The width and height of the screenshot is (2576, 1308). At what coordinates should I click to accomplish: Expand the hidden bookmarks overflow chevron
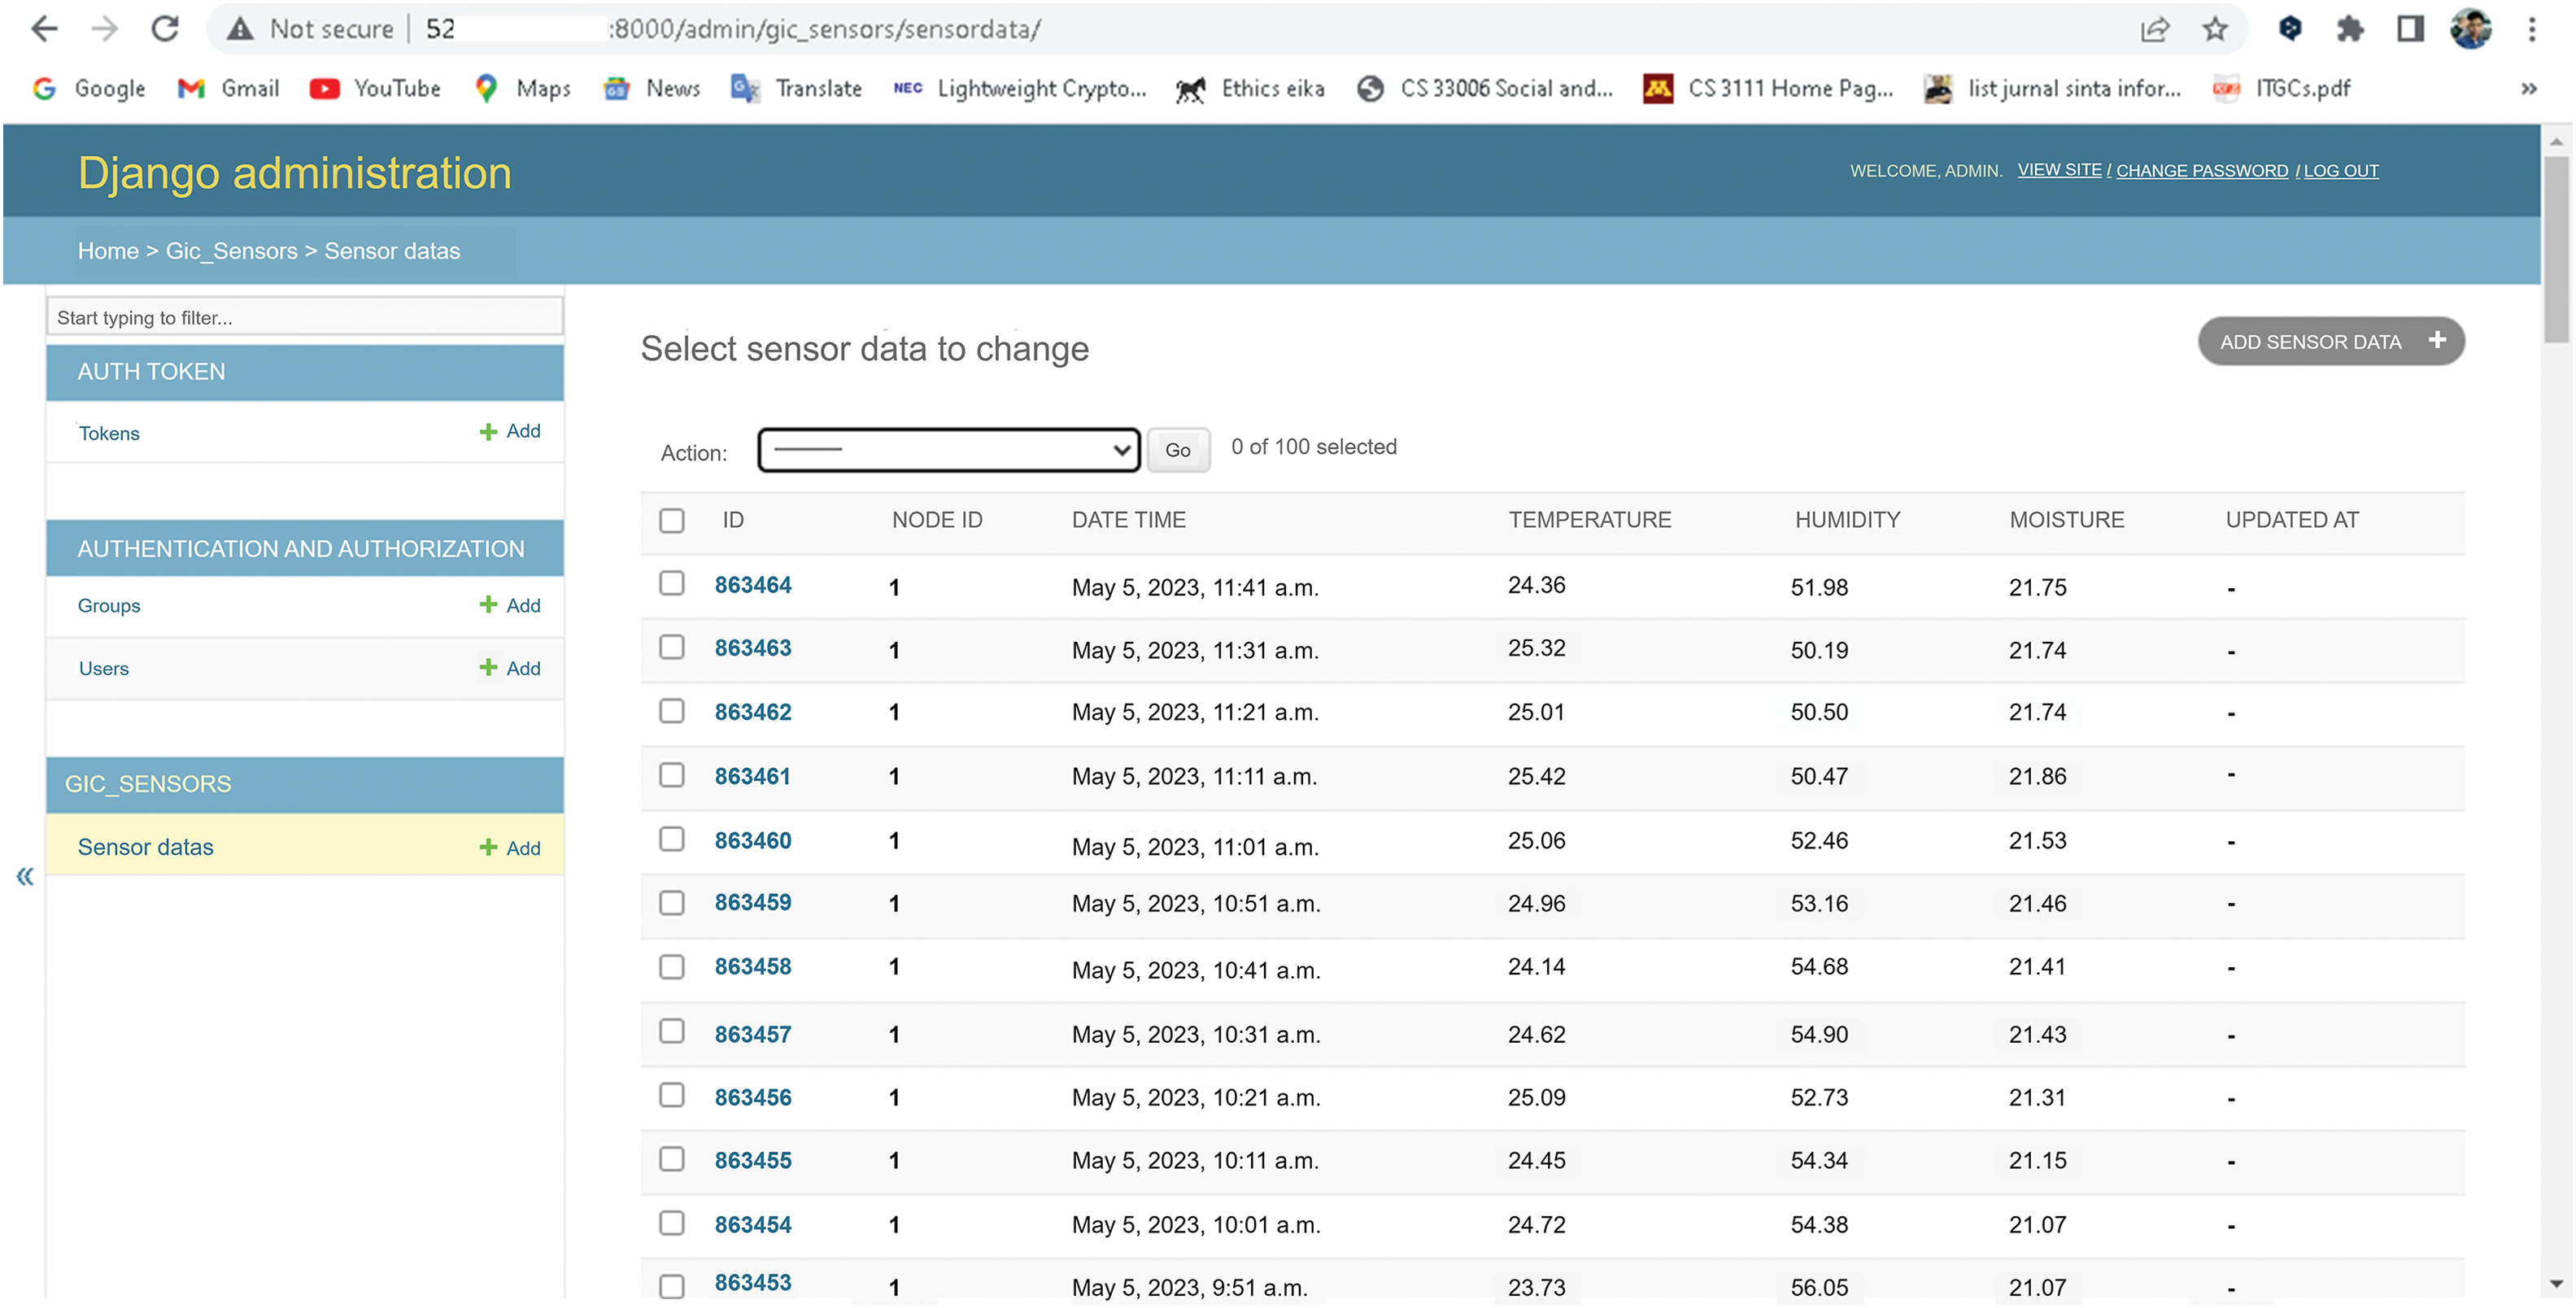[x=2529, y=88]
